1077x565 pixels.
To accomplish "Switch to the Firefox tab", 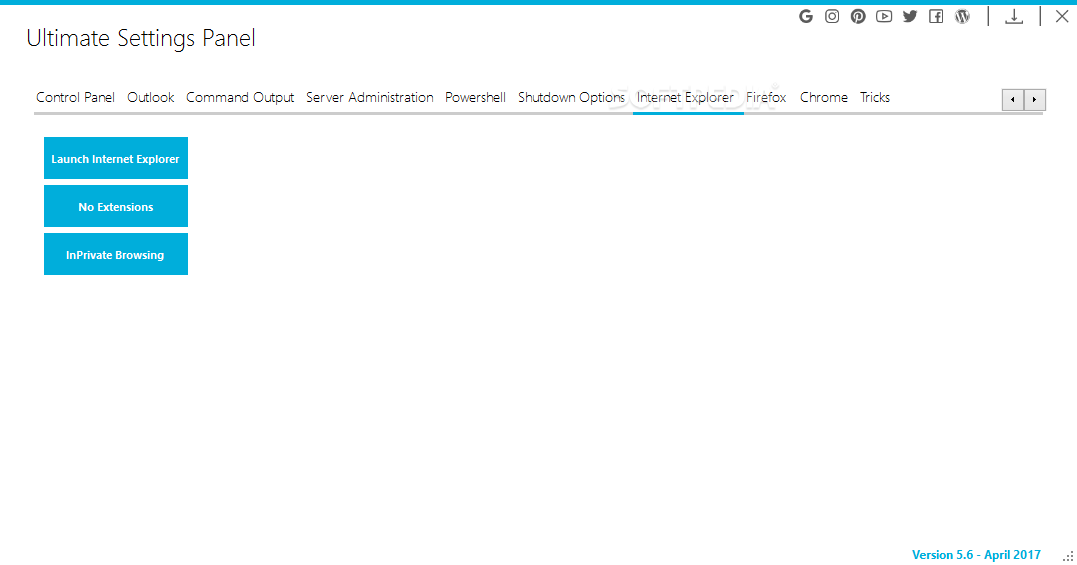I will (766, 97).
